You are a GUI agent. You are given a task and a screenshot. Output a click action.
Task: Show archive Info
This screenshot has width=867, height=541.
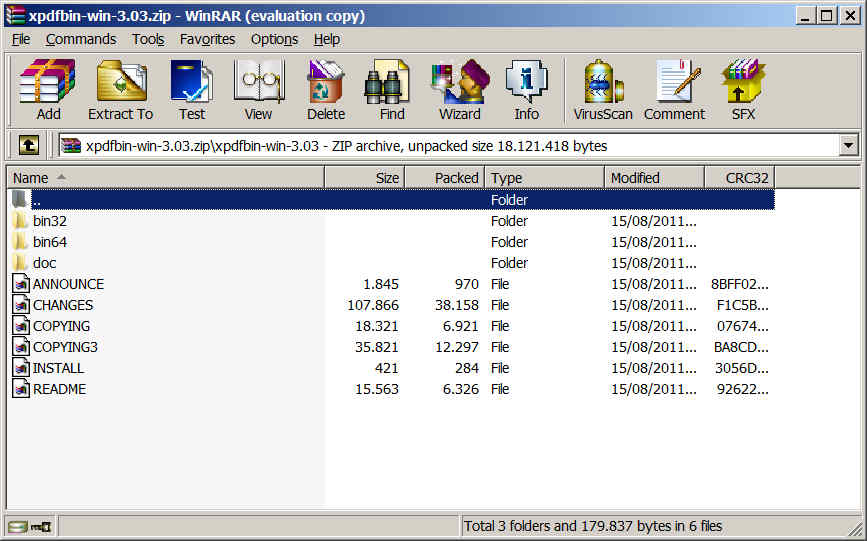coord(526,91)
